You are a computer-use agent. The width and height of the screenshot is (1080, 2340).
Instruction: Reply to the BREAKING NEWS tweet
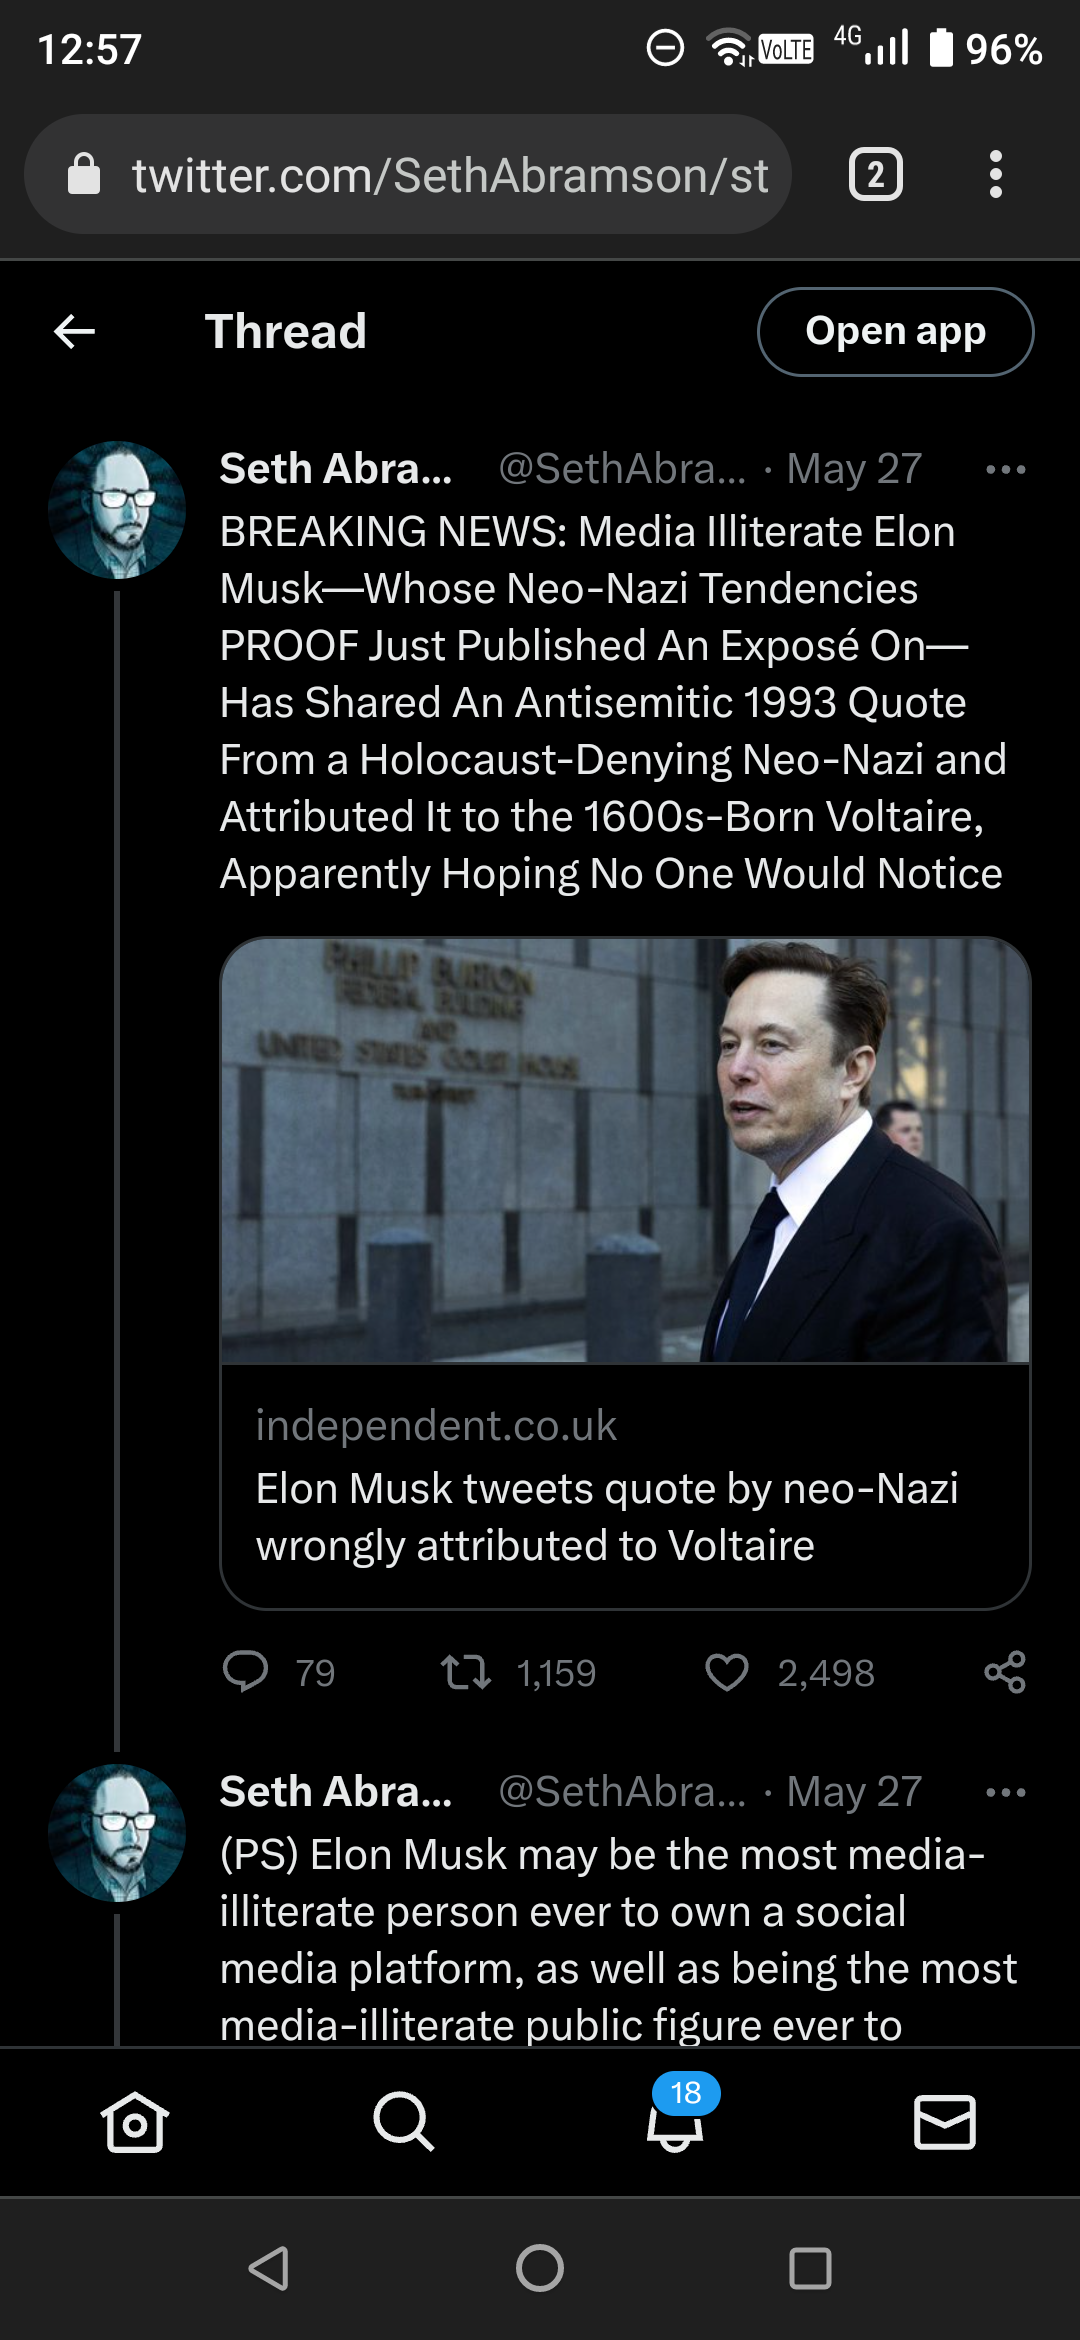[x=246, y=1672]
